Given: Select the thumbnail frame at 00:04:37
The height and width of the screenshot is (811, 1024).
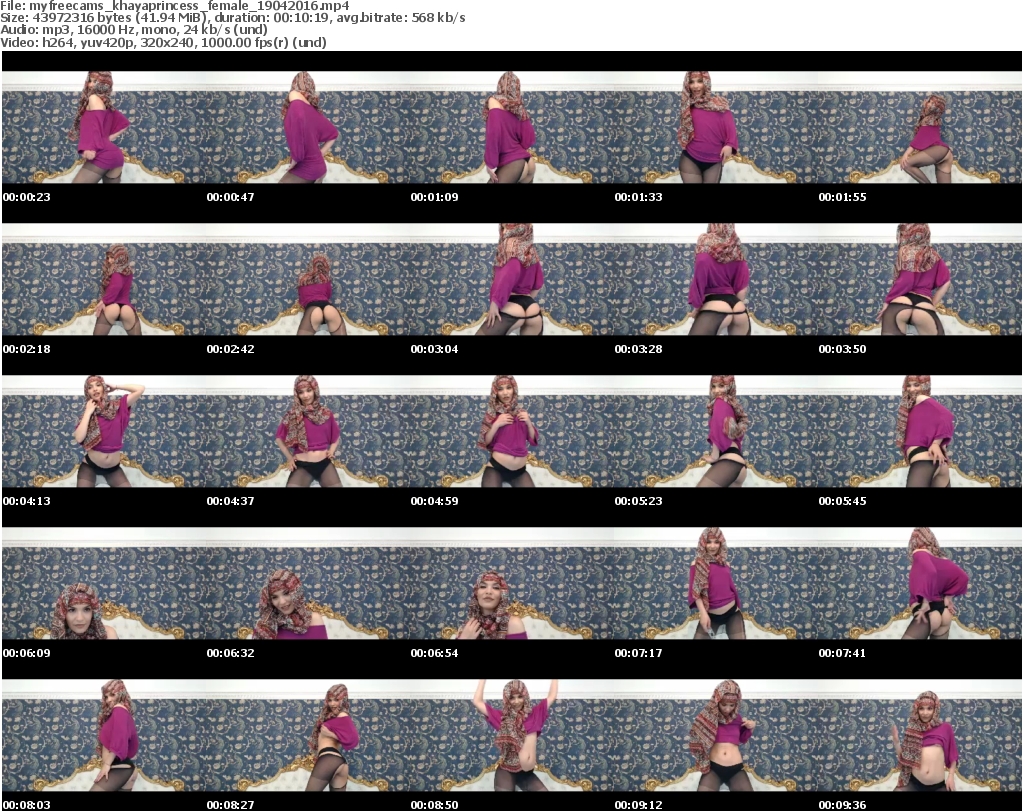Looking at the screenshot, I should pyautogui.click(x=308, y=431).
